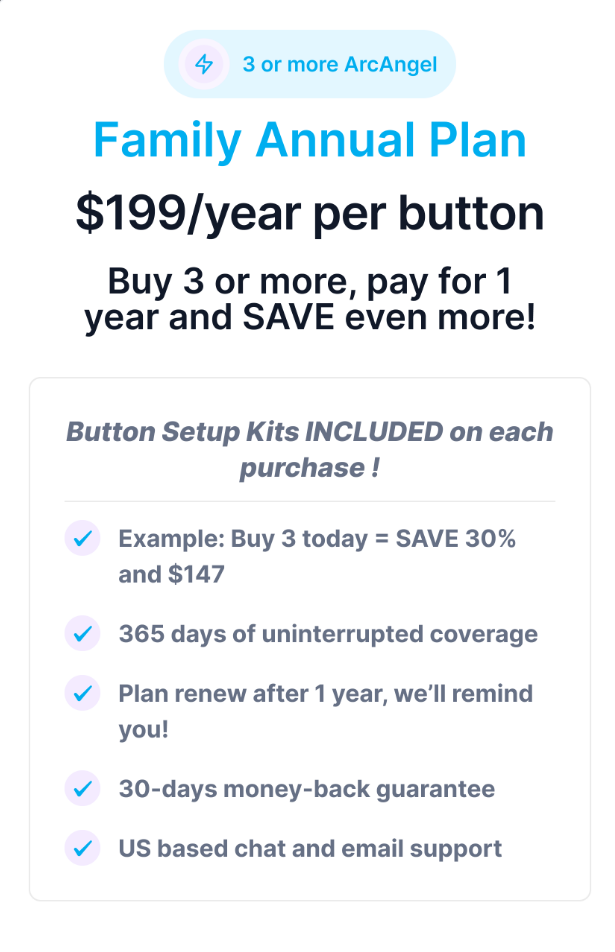
Task: Click the checkmark beside the plan renewal reminder
Action: pyautogui.click(x=82, y=693)
